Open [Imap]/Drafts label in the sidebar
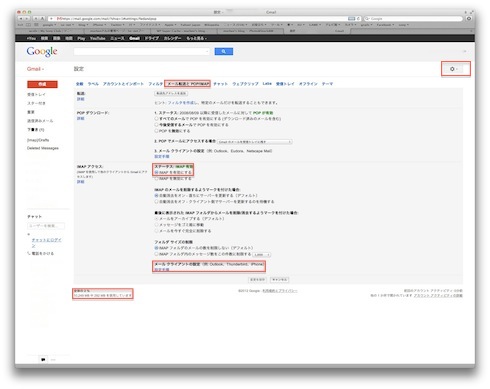 [38, 140]
